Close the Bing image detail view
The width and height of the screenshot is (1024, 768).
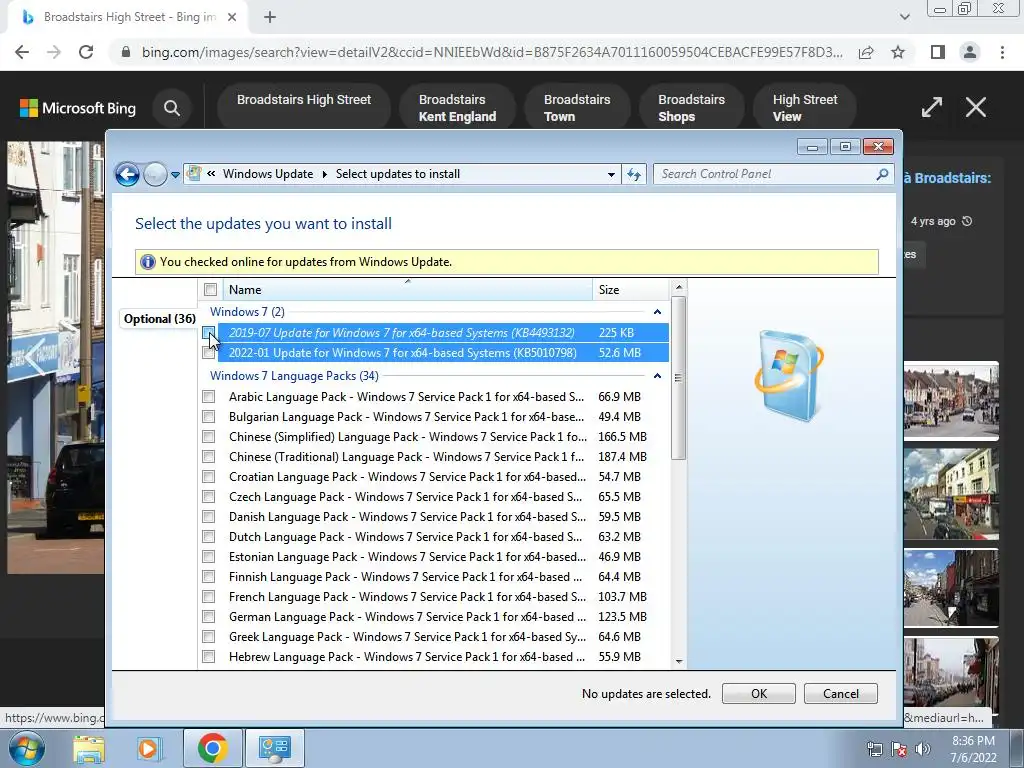coord(976,107)
